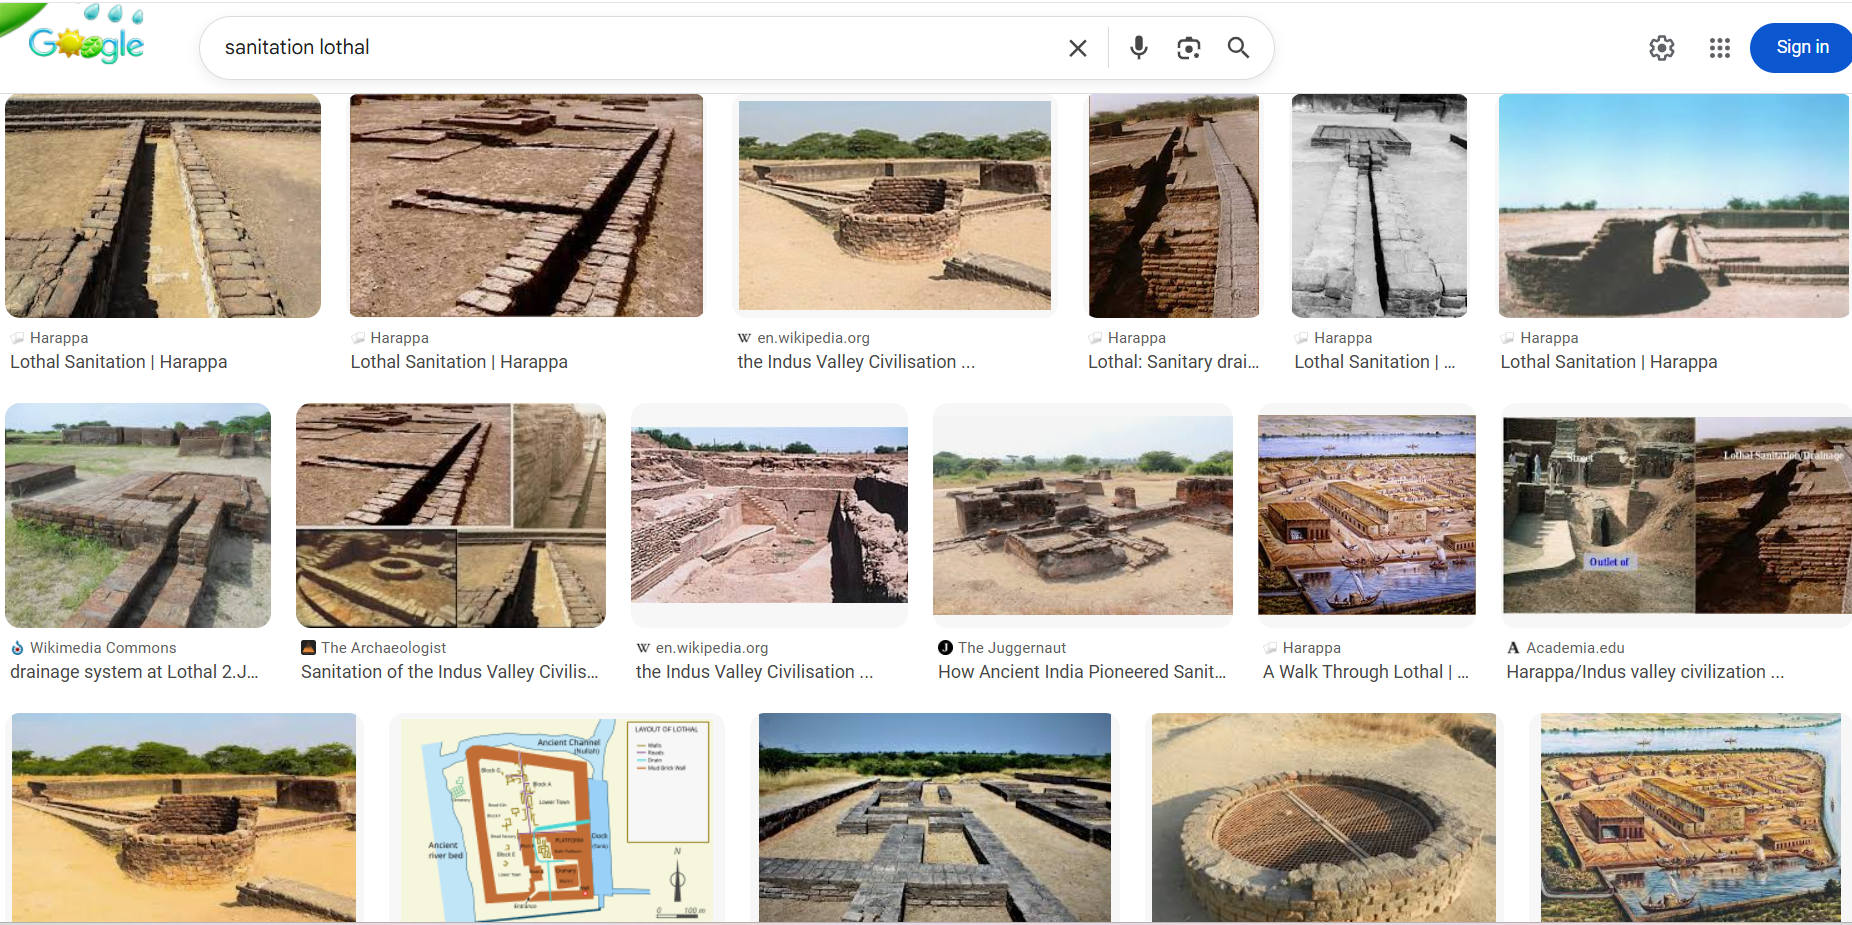Open 'Lothal: Sanitary drai...' result title
1852x925 pixels.
1173,362
